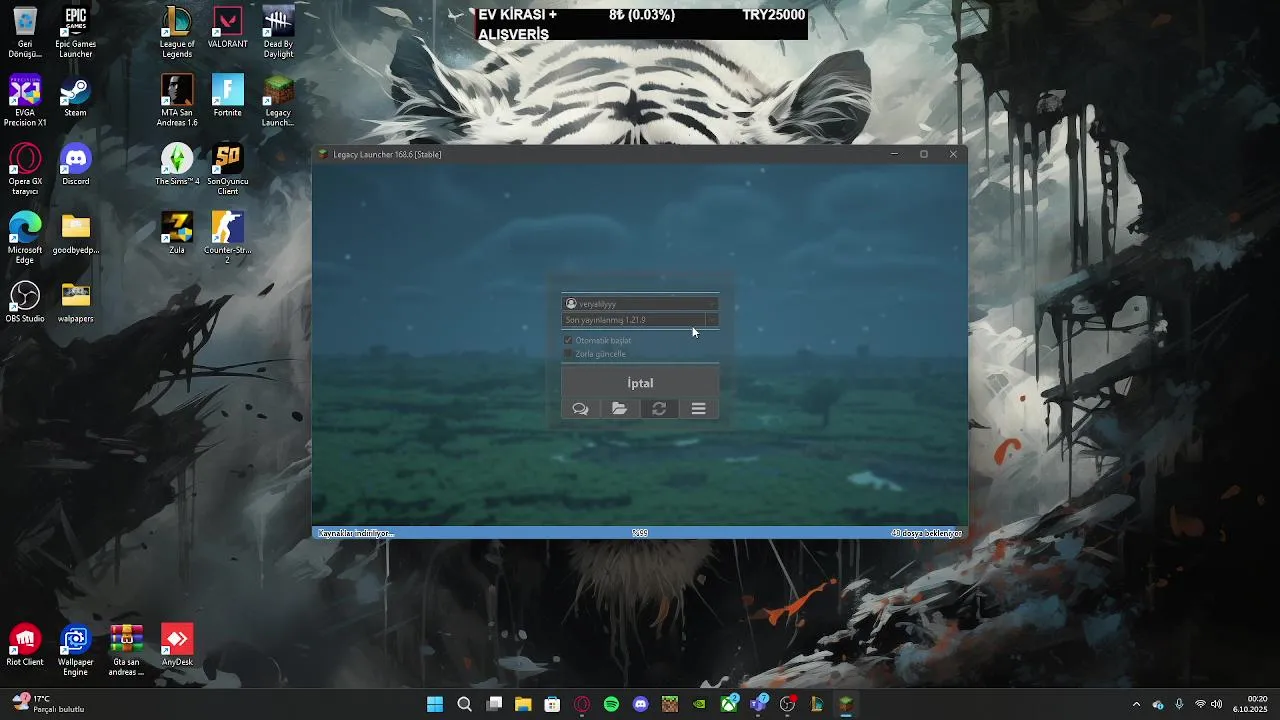
Task: Open taskbar Search
Action: coord(464,704)
